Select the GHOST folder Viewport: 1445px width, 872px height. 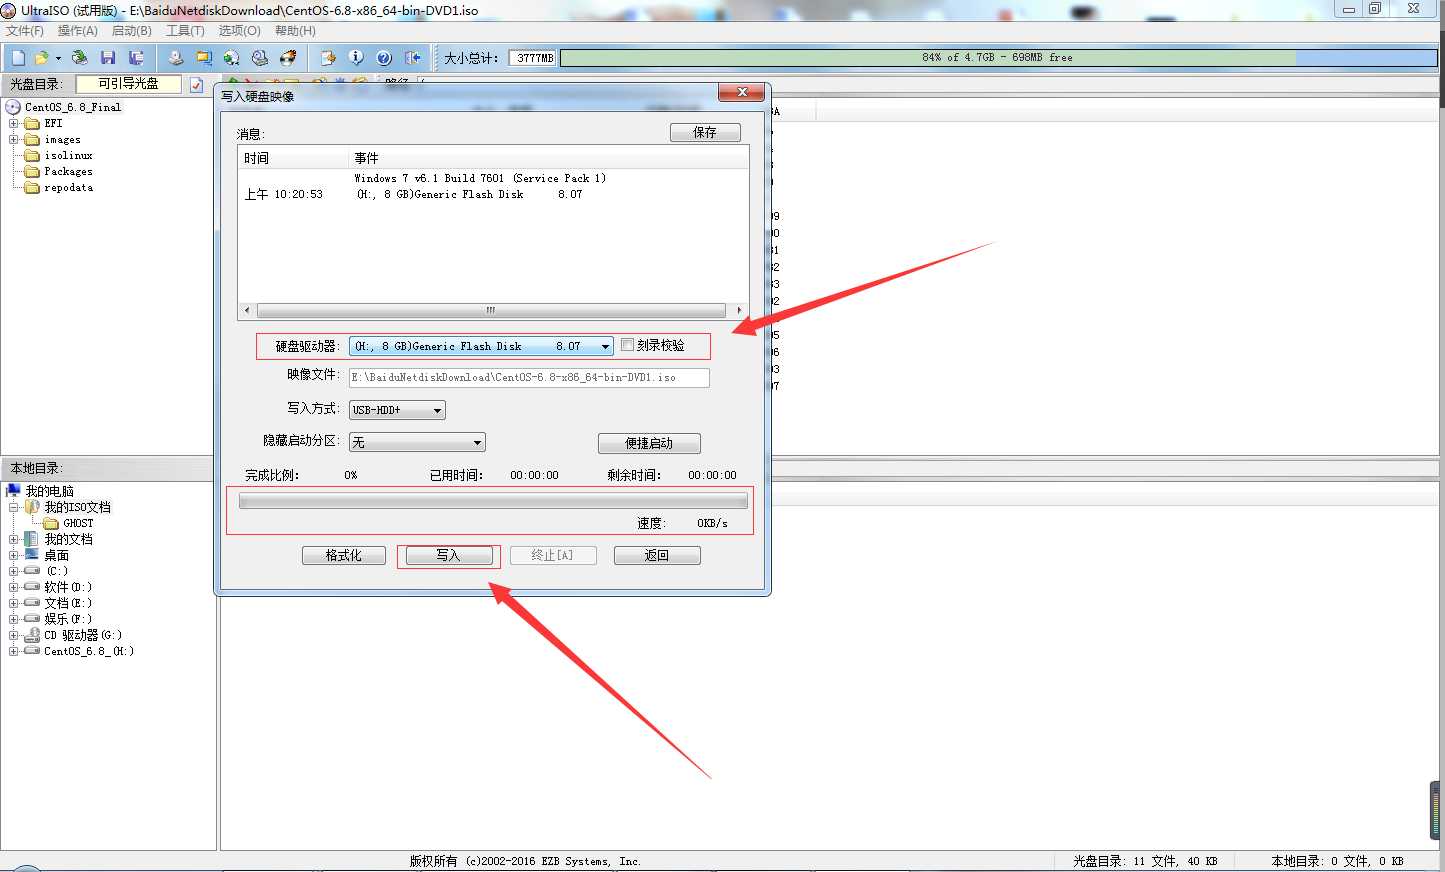(x=78, y=523)
